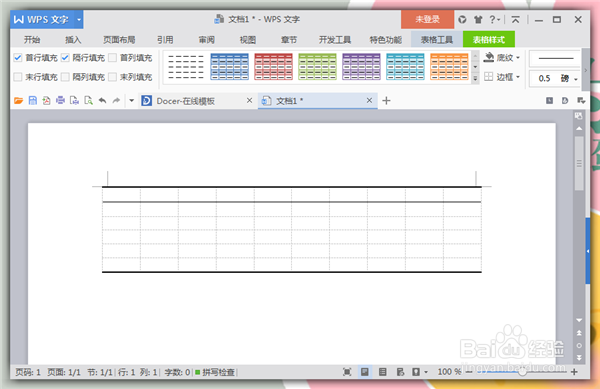
Task: Apply the plain dashed table style thumbnail
Action: [186, 67]
